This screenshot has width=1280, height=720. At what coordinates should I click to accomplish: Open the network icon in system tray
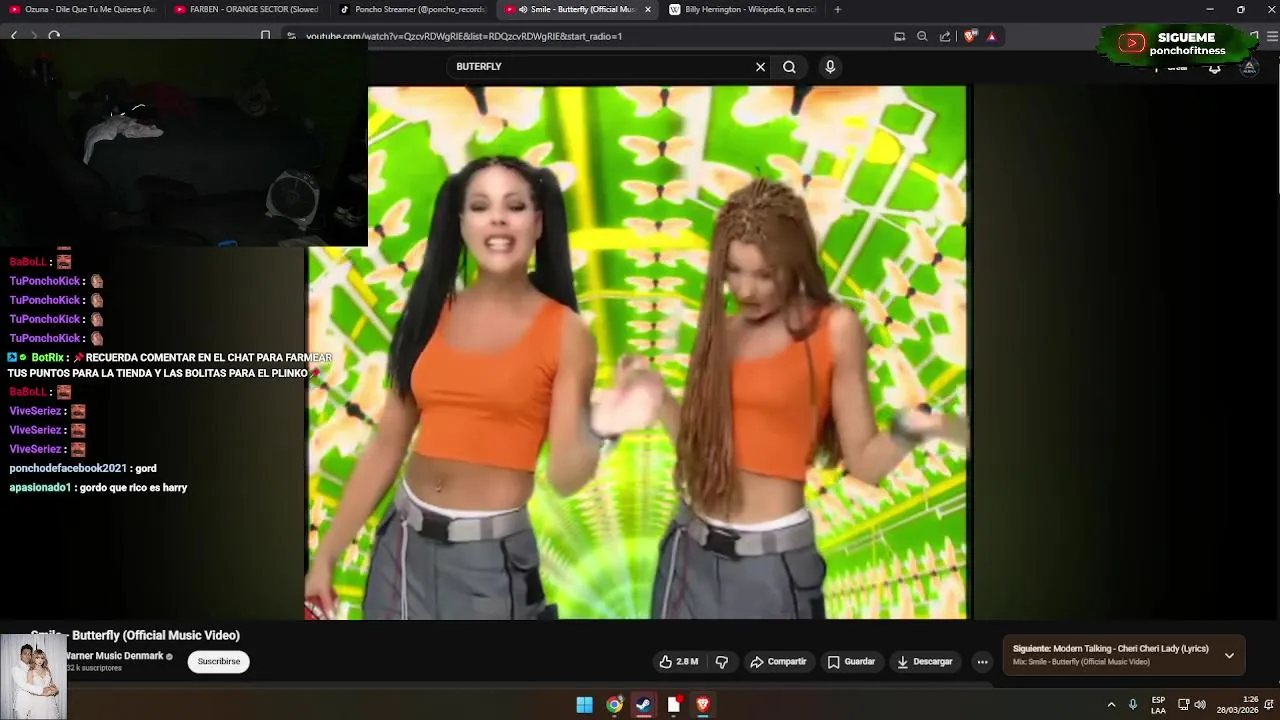1183,705
